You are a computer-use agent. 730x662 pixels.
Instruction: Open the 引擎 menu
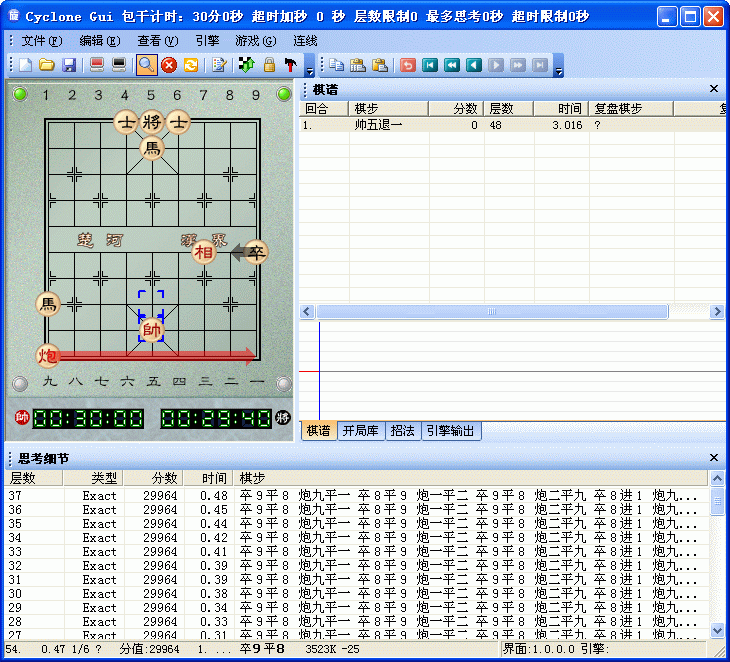207,41
